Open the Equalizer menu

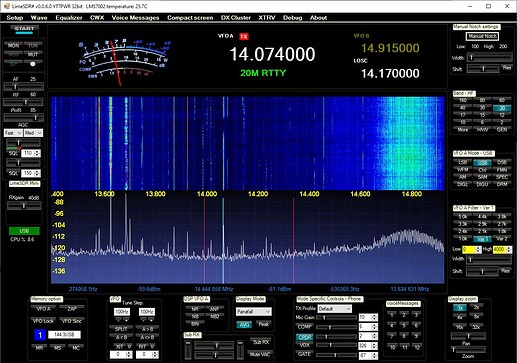point(69,18)
